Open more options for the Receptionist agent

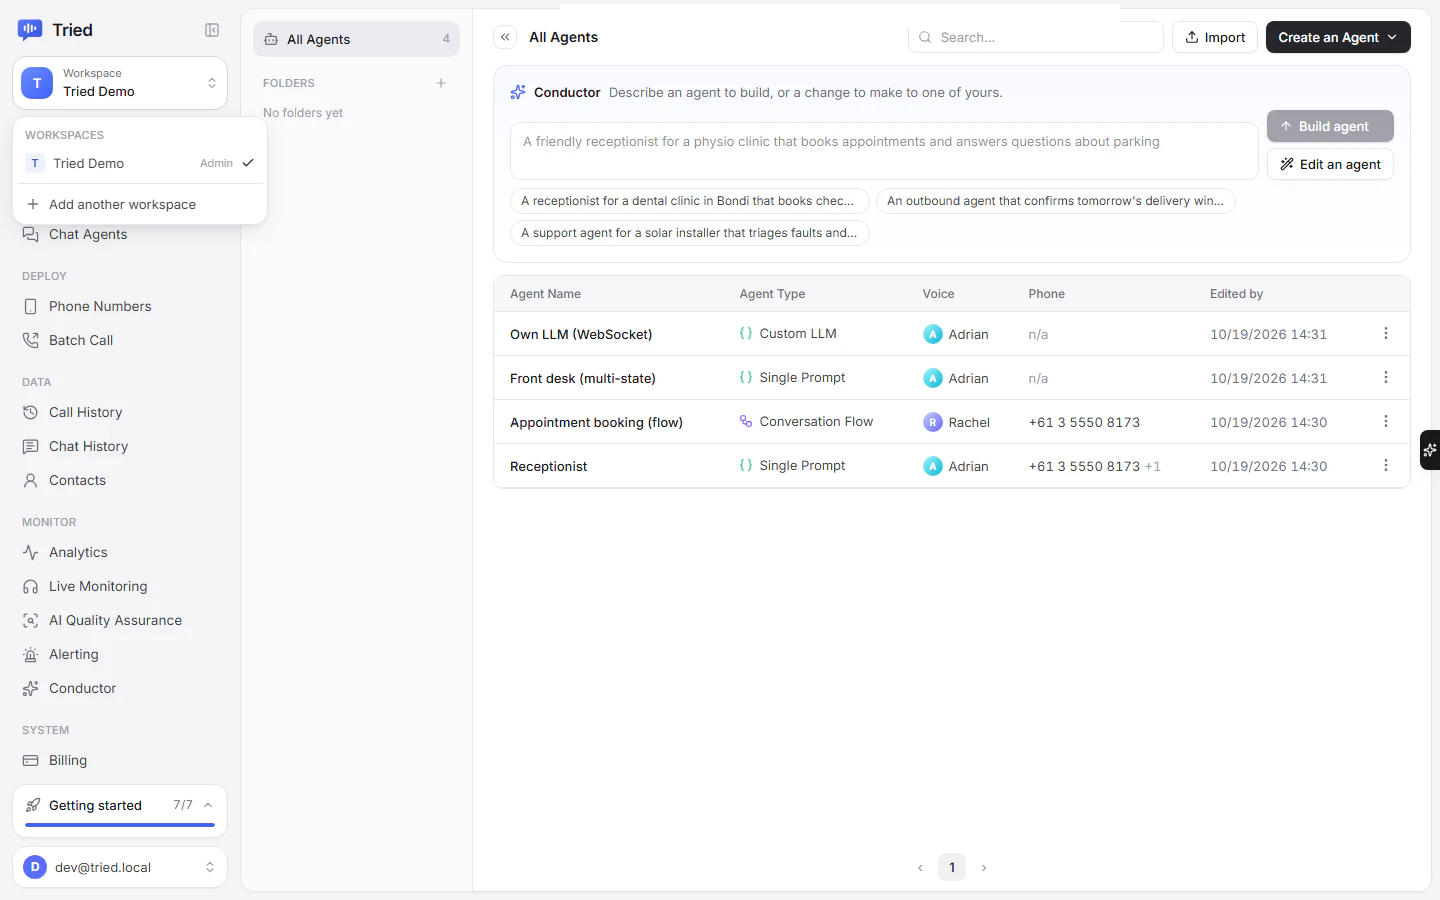point(1386,465)
